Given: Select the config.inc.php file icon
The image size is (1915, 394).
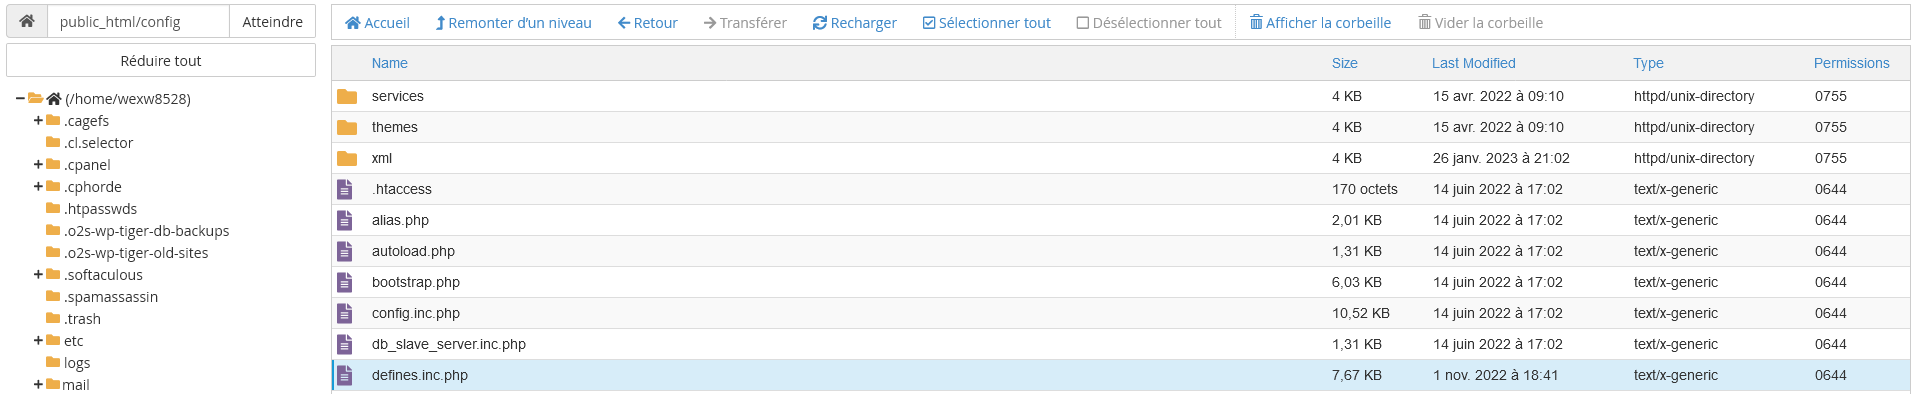Looking at the screenshot, I should [x=345, y=313].
